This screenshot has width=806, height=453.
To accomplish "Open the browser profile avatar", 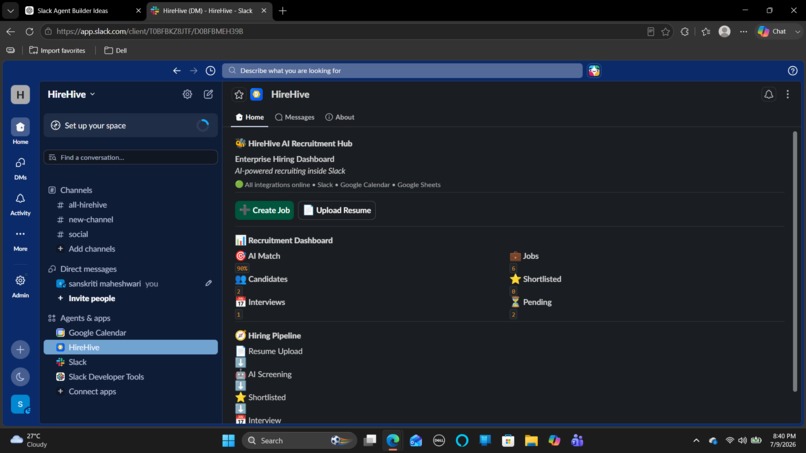I will pos(724,31).
